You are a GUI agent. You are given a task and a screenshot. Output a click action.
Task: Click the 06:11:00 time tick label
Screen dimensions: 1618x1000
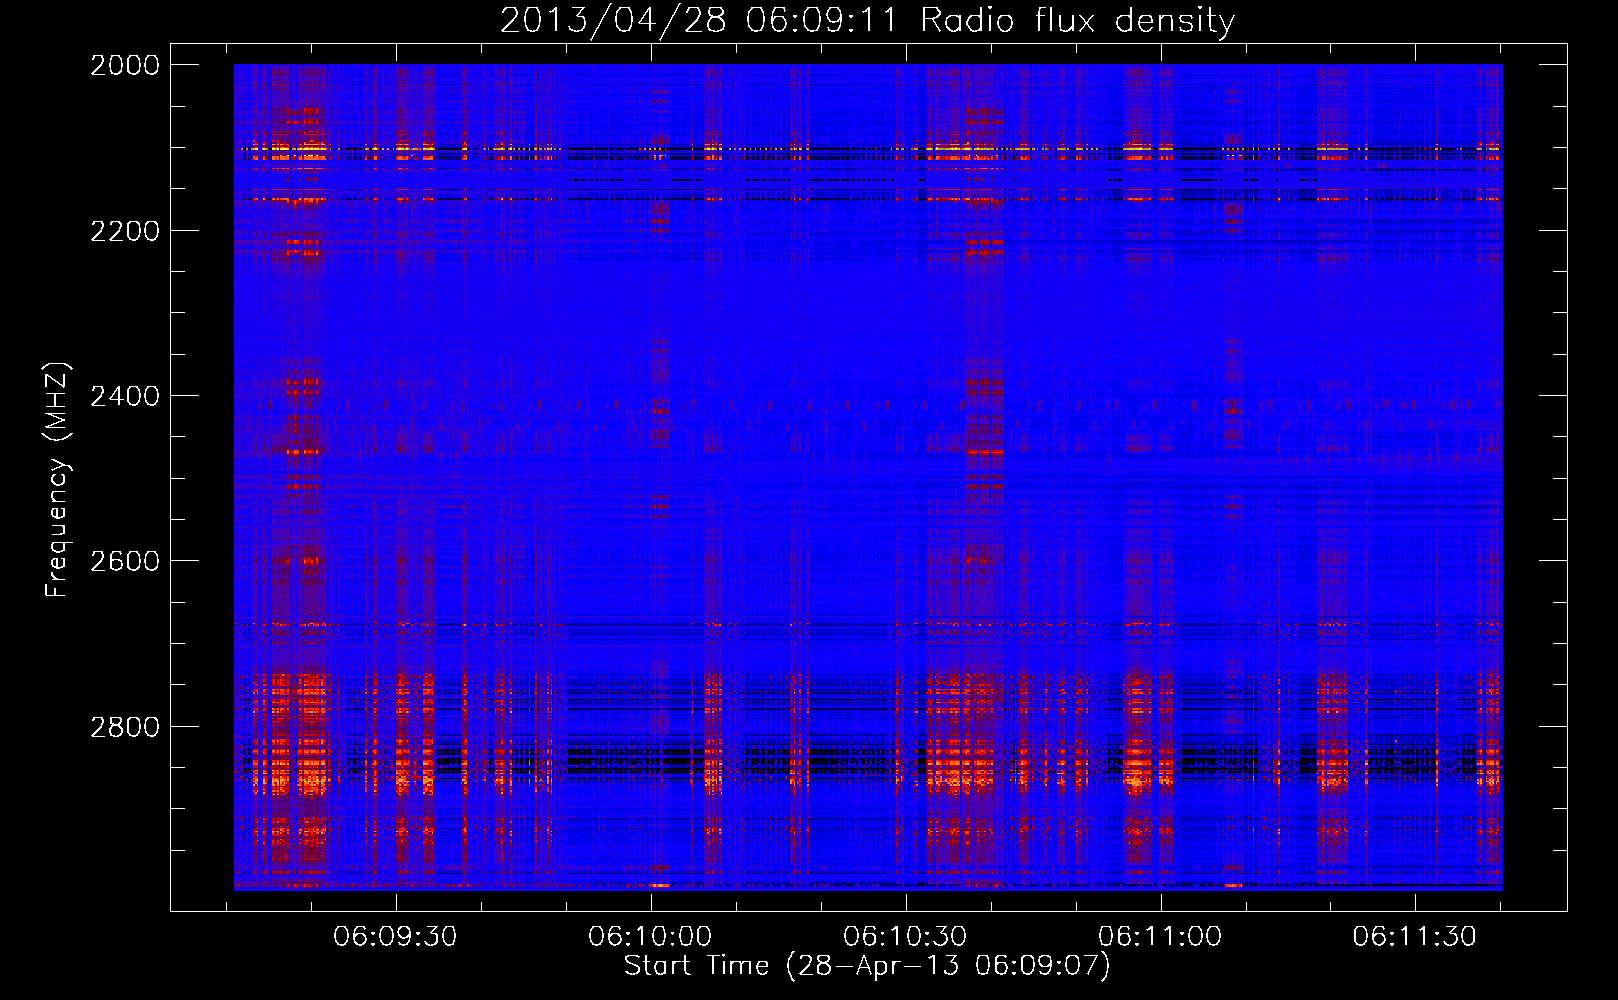1160,936
